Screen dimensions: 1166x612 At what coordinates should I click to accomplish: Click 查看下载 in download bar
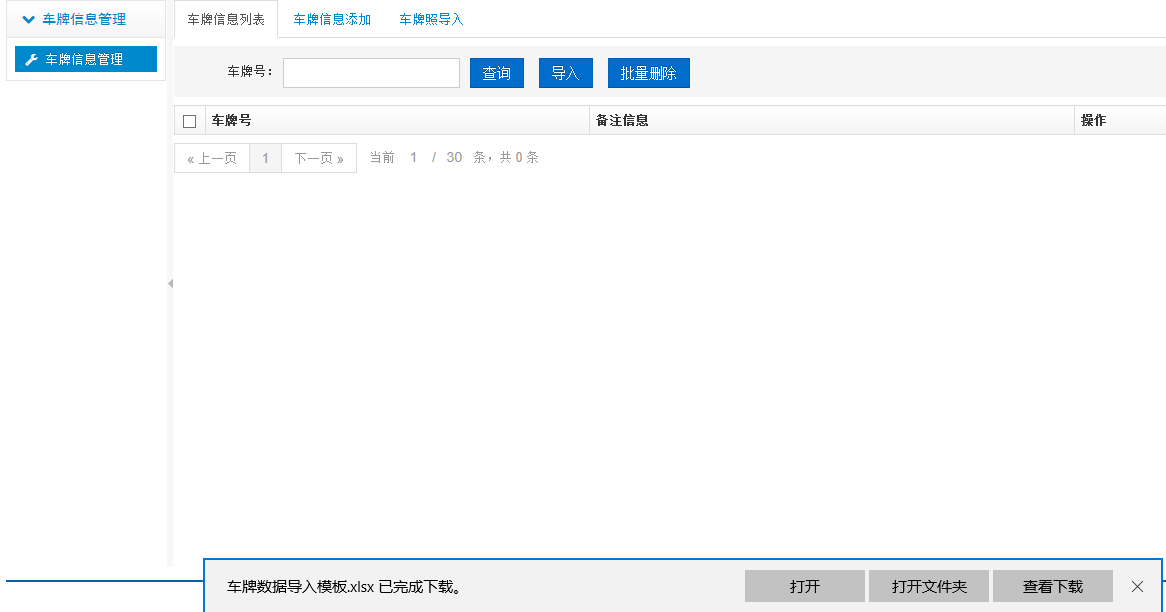tap(1053, 586)
